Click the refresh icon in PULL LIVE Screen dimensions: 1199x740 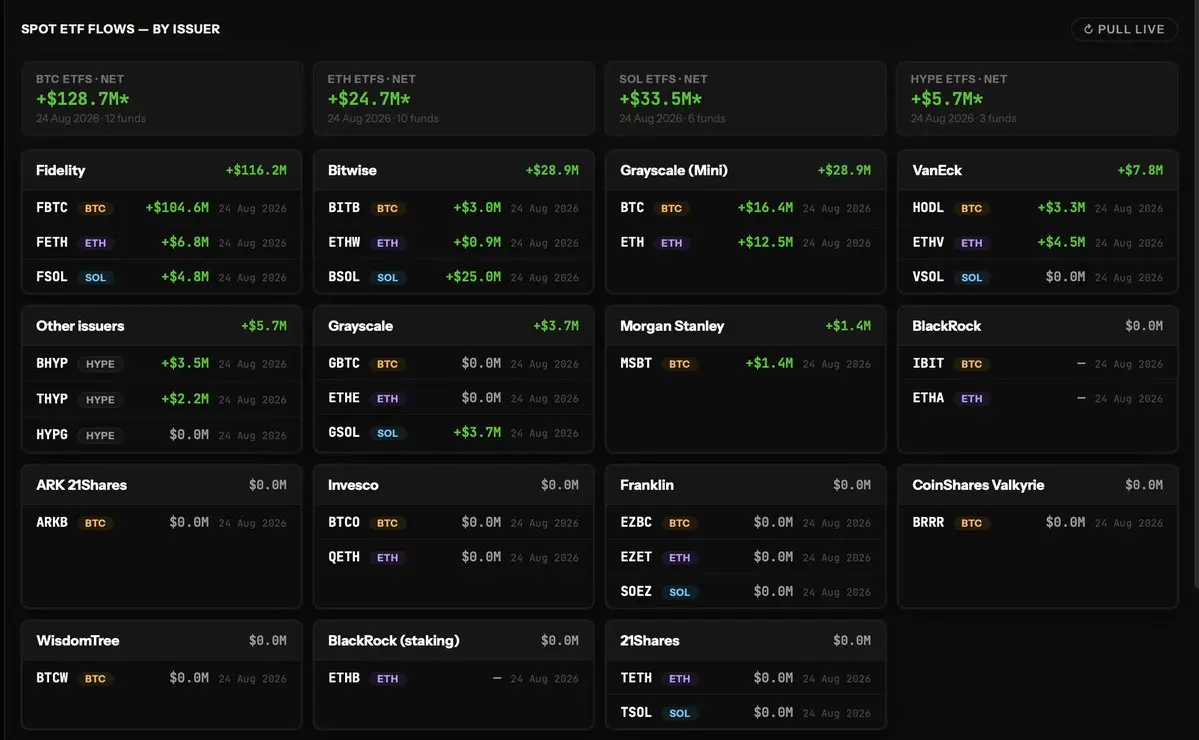click(x=1088, y=29)
